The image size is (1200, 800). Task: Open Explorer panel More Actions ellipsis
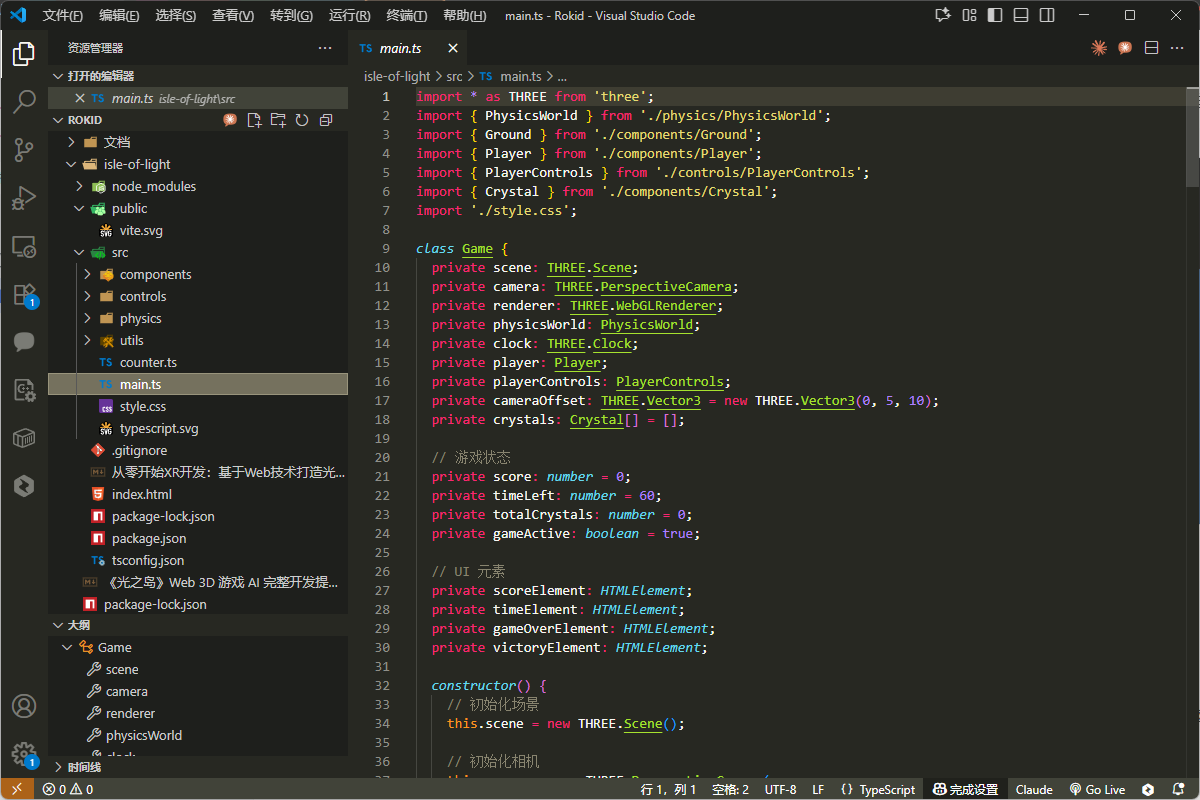coord(325,48)
